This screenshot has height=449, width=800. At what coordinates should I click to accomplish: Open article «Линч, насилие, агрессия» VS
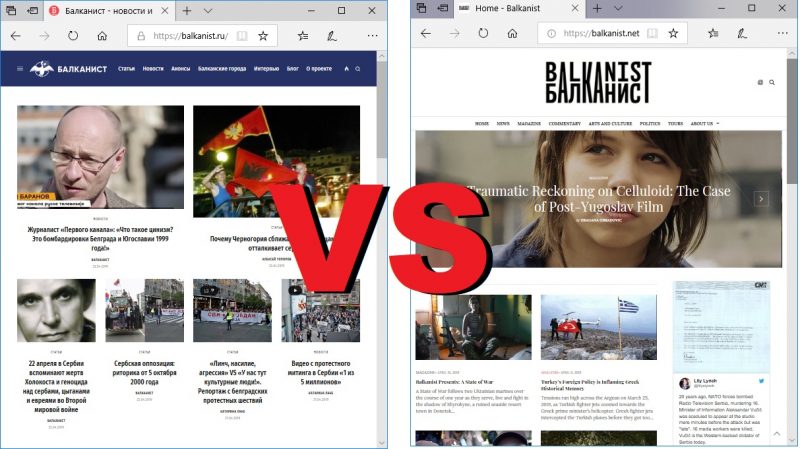click(x=232, y=382)
